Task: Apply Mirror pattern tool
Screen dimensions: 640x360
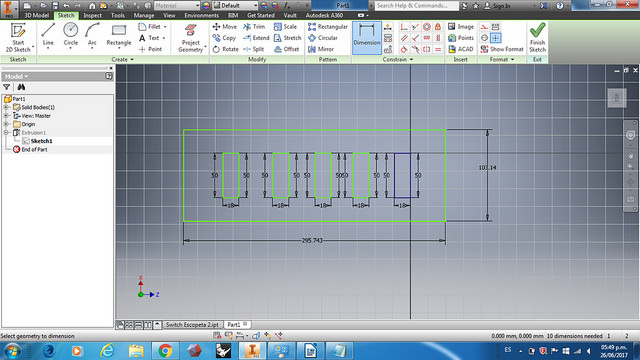Action: click(321, 49)
